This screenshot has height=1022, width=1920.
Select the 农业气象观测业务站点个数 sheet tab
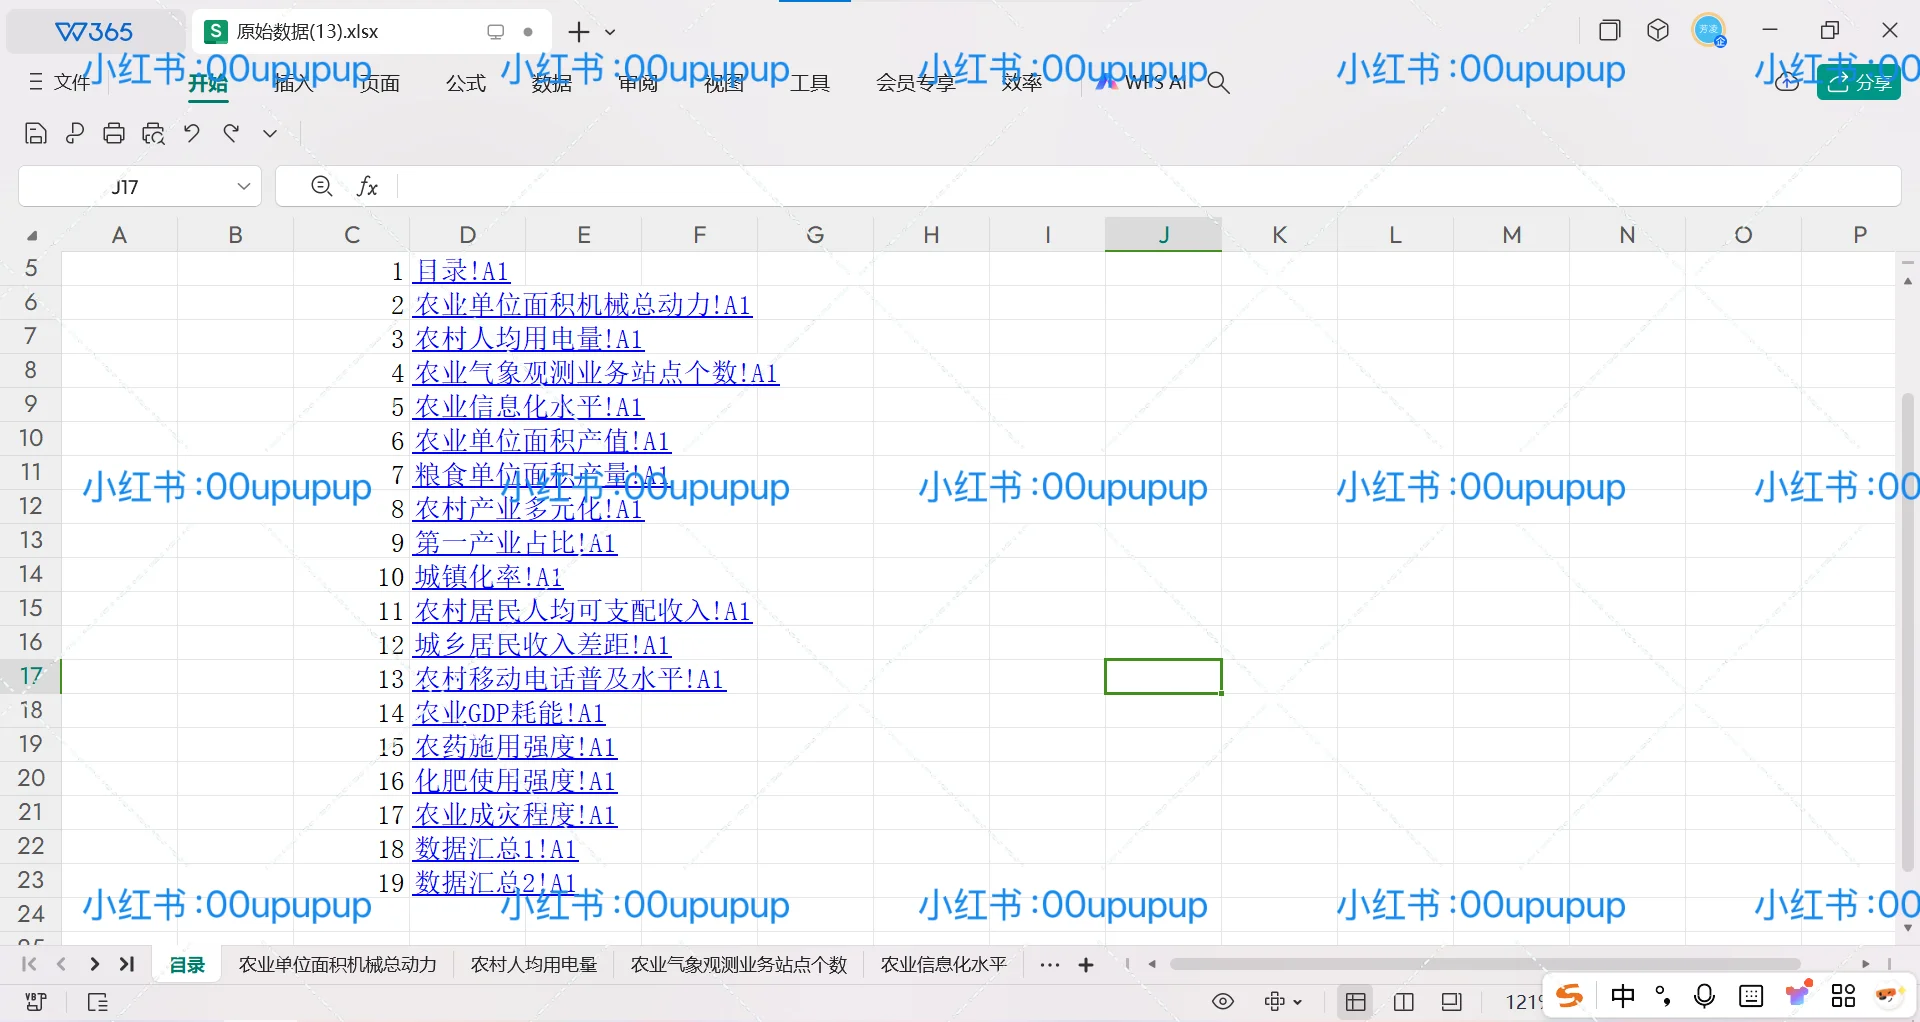point(739,965)
